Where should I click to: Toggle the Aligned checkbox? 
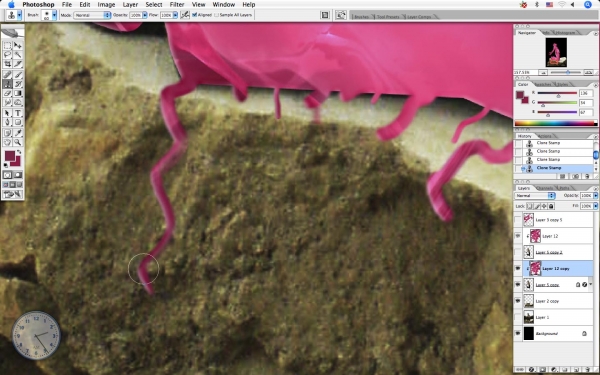tap(194, 15)
